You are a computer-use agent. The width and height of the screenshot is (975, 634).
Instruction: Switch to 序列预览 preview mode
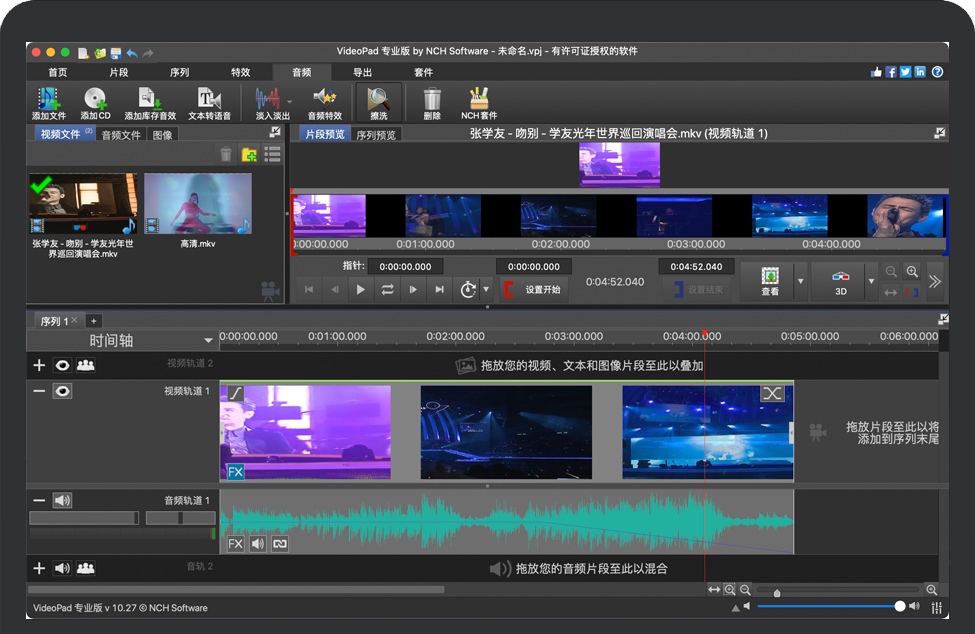(376, 133)
